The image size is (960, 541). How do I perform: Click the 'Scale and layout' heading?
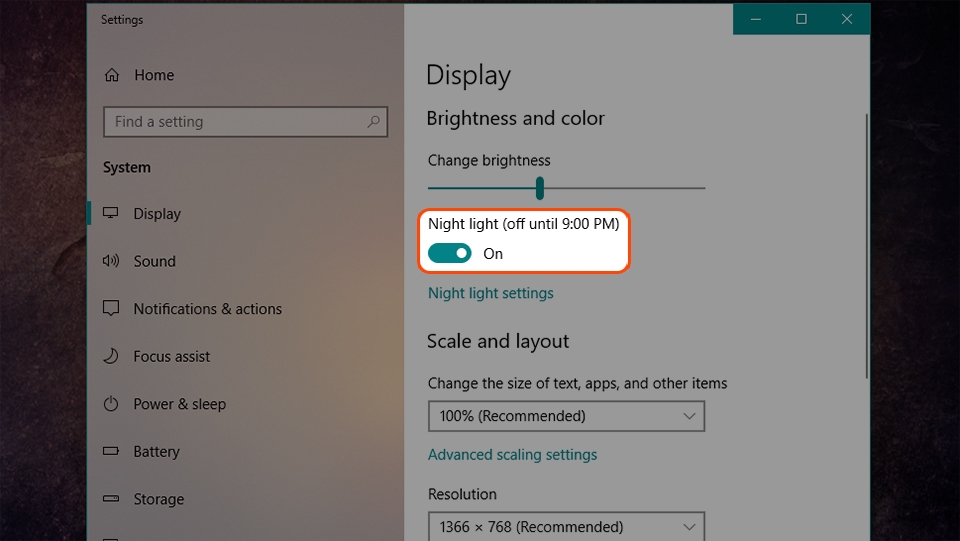tap(498, 341)
